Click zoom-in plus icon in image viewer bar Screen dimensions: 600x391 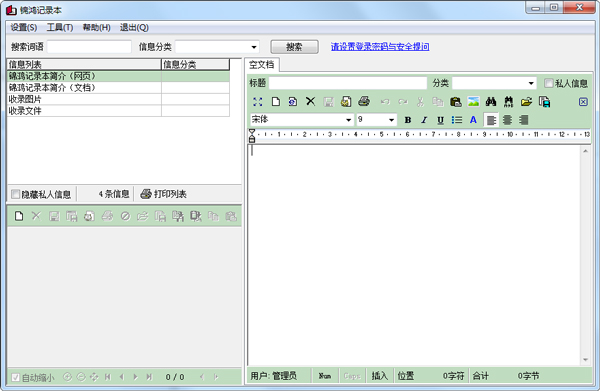pos(67,377)
